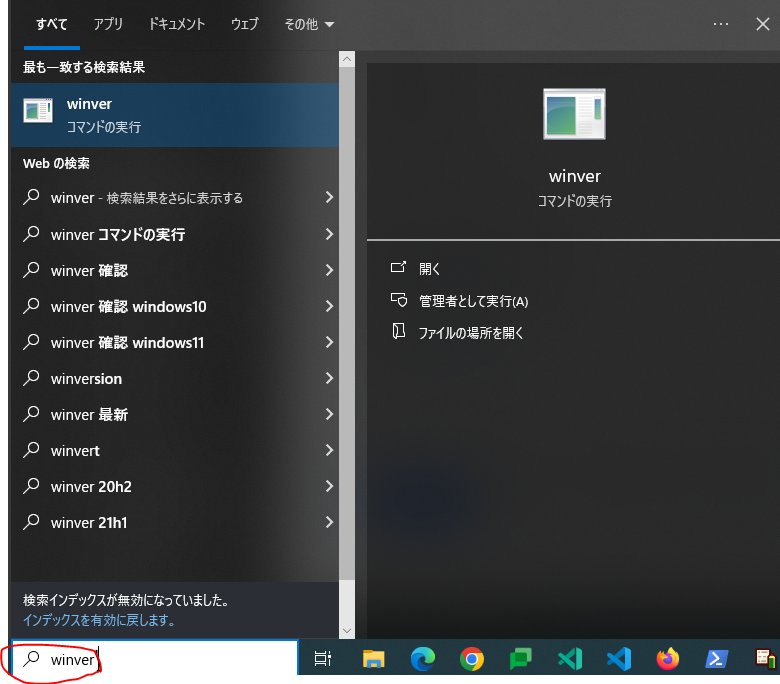
Task: Click 管理者として実行(A)
Action: pyautogui.click(x=474, y=301)
